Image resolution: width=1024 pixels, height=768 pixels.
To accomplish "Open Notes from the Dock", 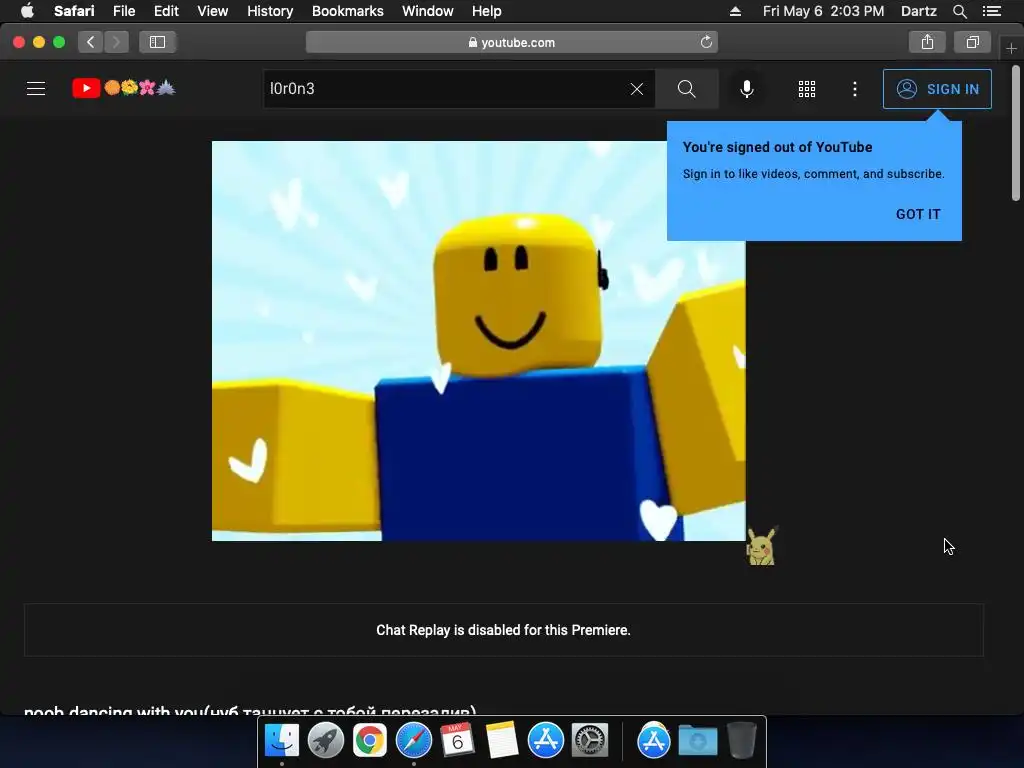I will (502, 740).
